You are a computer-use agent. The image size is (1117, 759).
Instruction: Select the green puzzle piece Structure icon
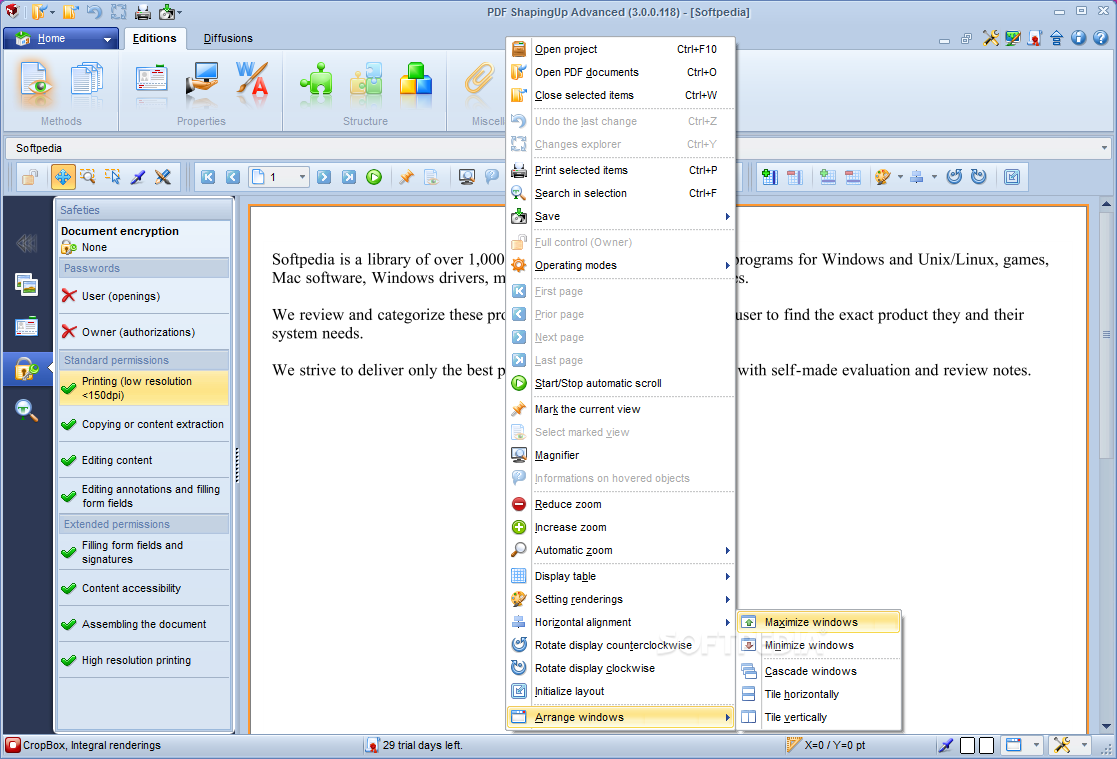coord(316,81)
